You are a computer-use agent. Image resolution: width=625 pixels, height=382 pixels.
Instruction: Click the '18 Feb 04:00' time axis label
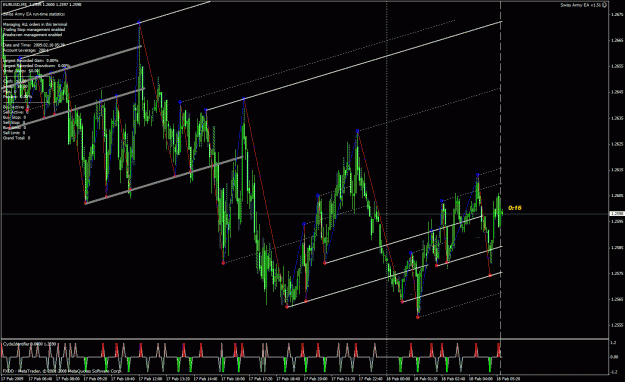[x=481, y=378]
